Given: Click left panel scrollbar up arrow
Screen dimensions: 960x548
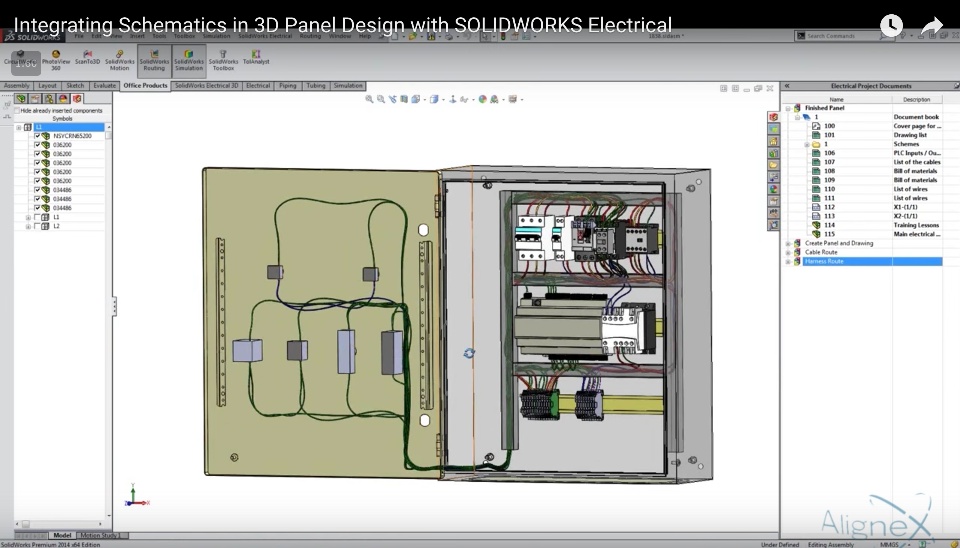Looking at the screenshot, I should tap(109, 127).
